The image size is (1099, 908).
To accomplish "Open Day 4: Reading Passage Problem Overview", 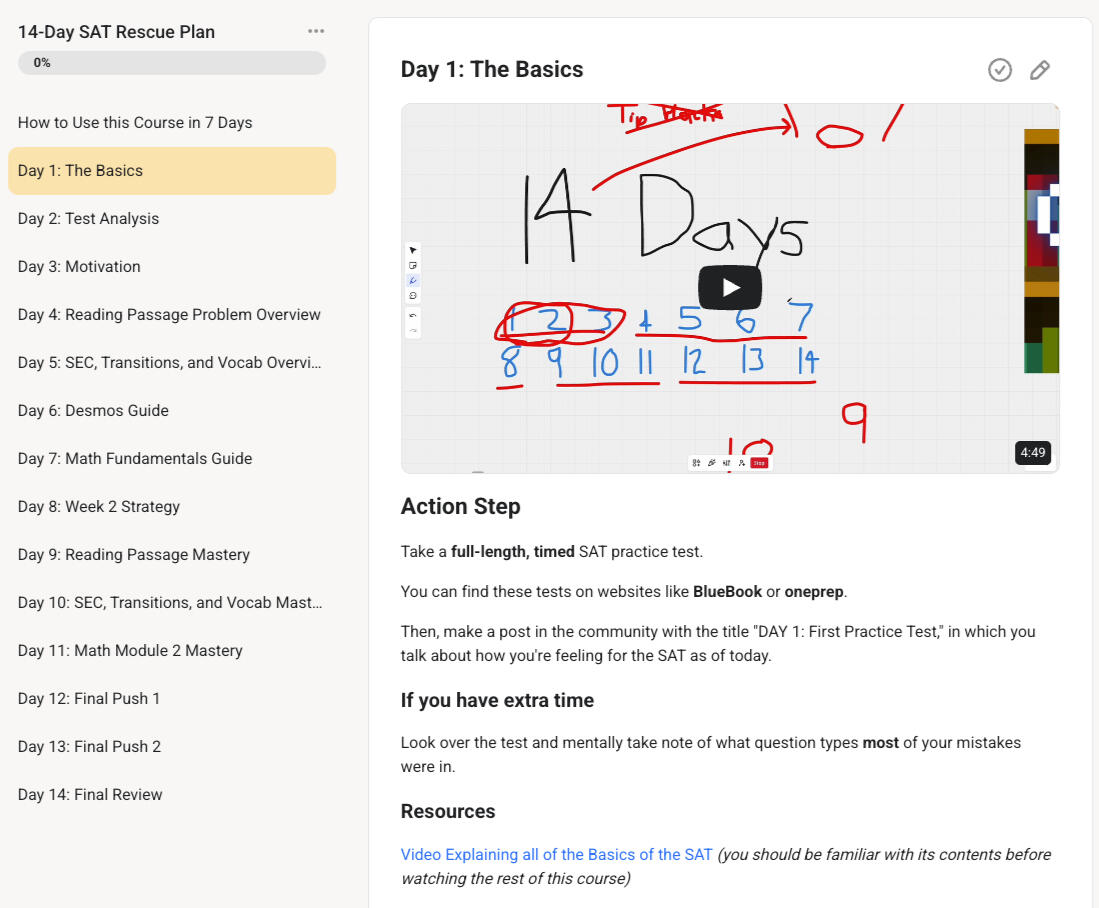I will tap(169, 315).
